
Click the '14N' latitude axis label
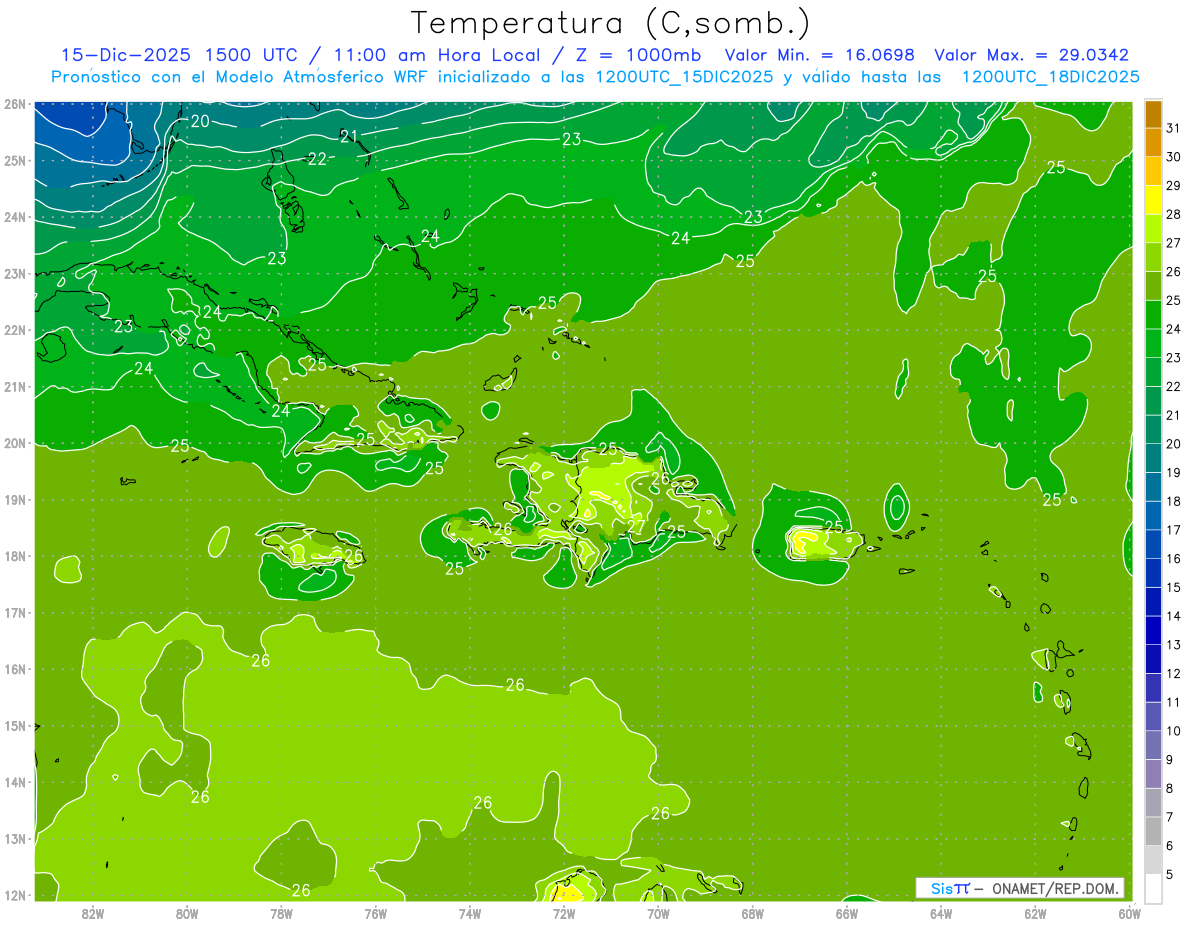pyautogui.click(x=15, y=782)
